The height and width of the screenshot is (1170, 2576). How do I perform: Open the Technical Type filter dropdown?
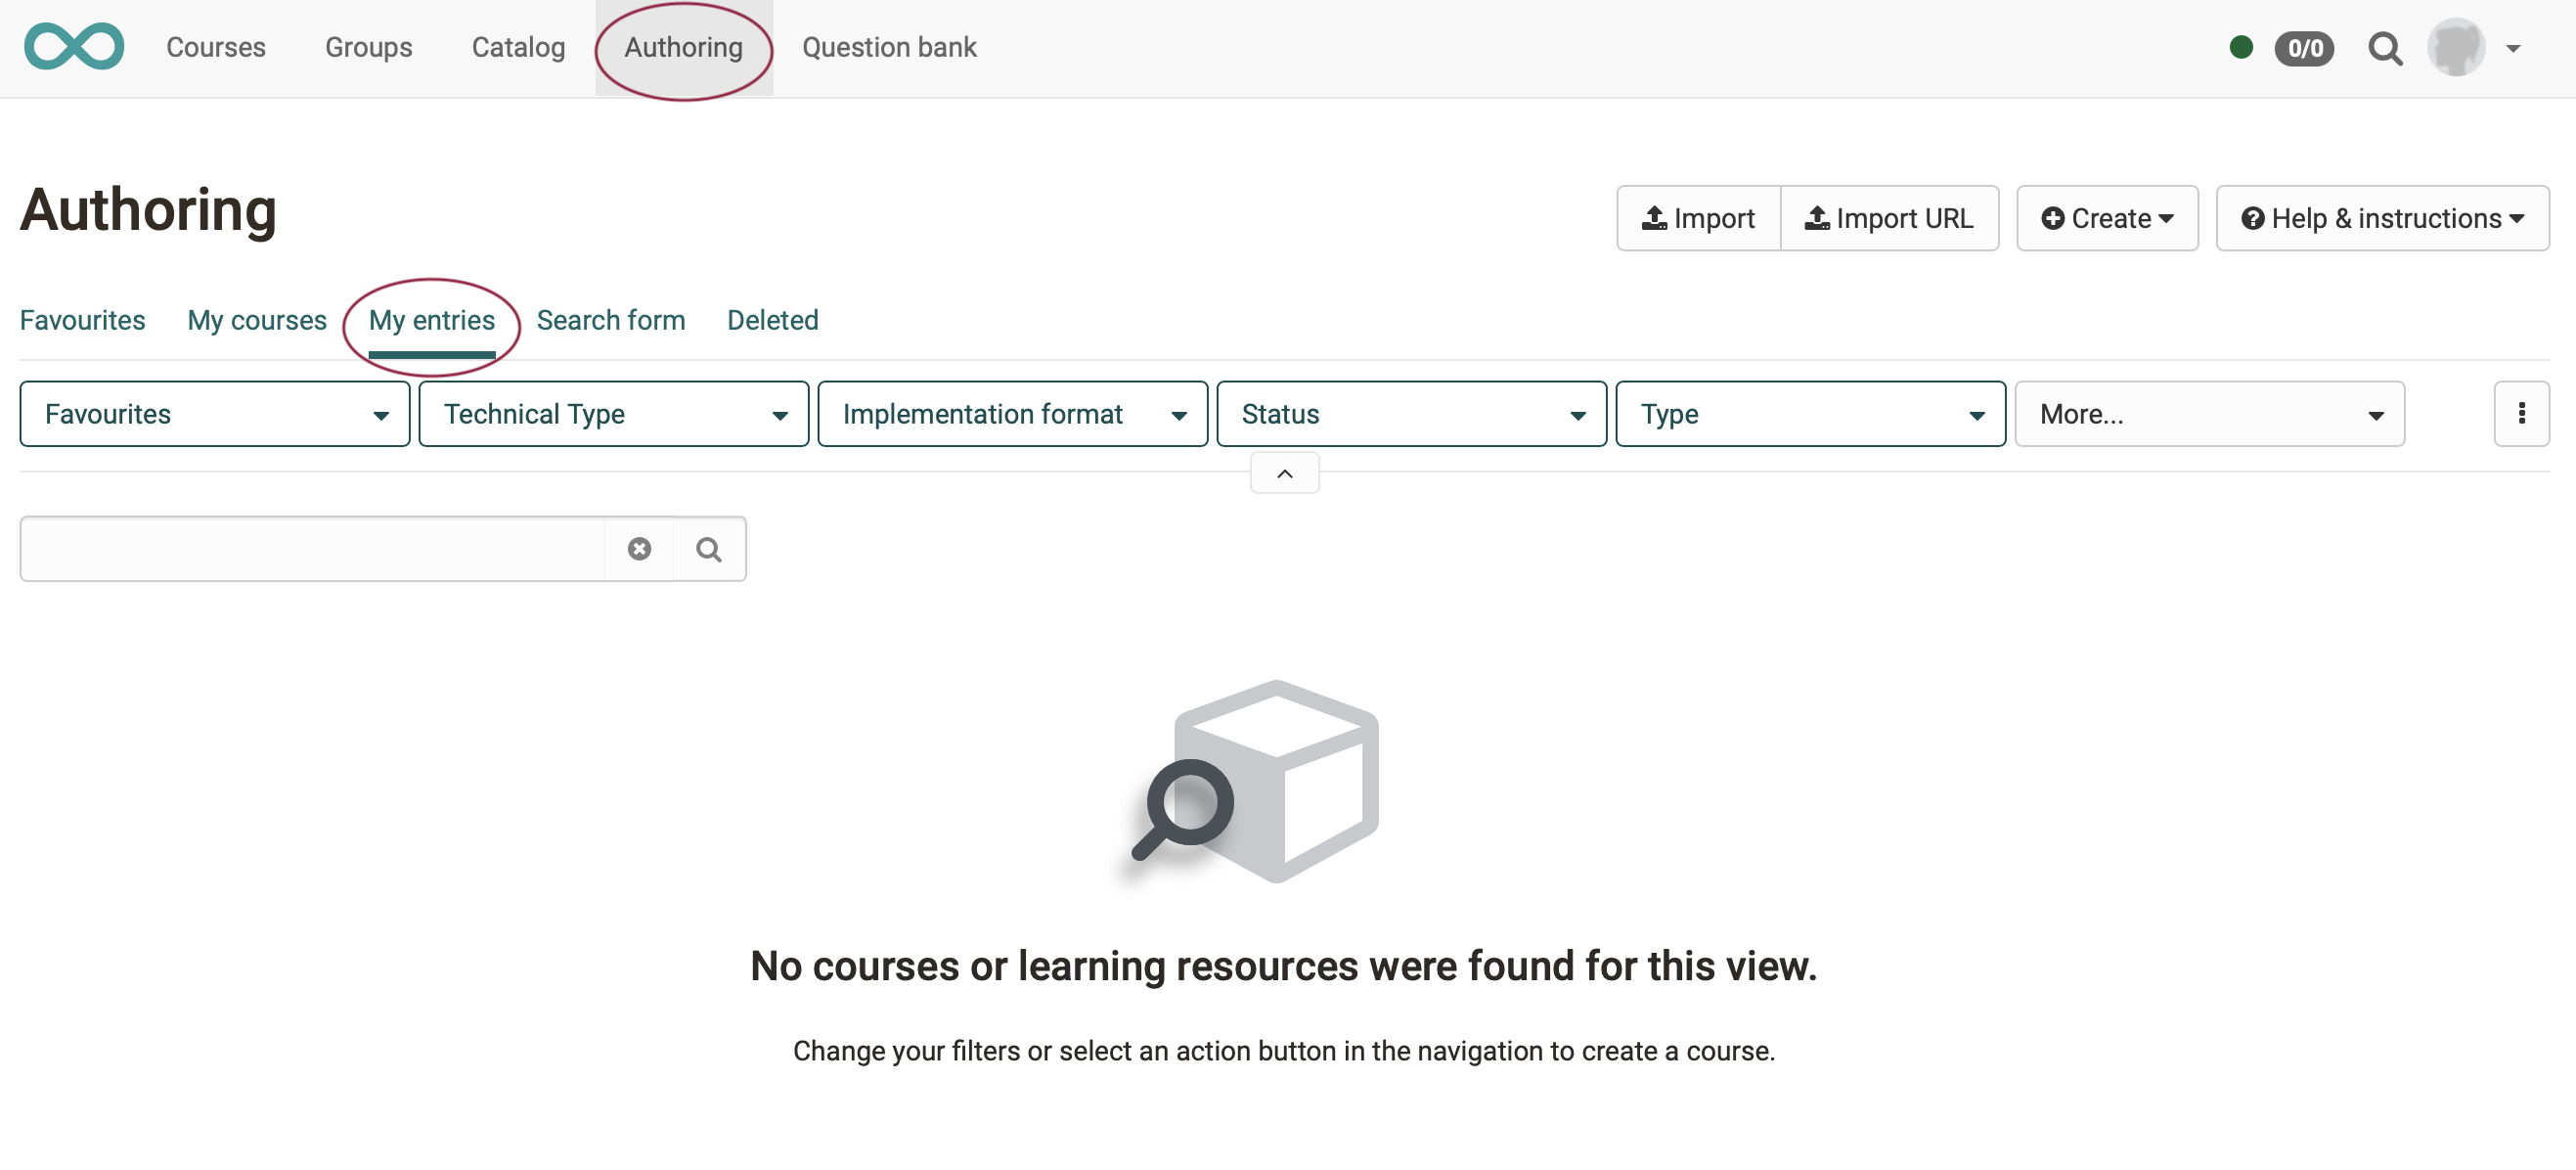coord(613,414)
